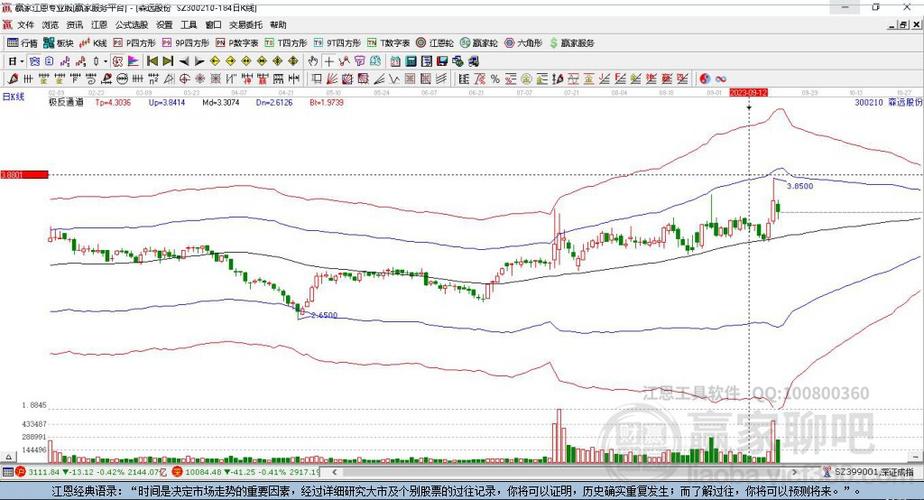Screen dimensions: 924x500
Task: Click the zigzag line tool icon
Action: click(x=394, y=79)
